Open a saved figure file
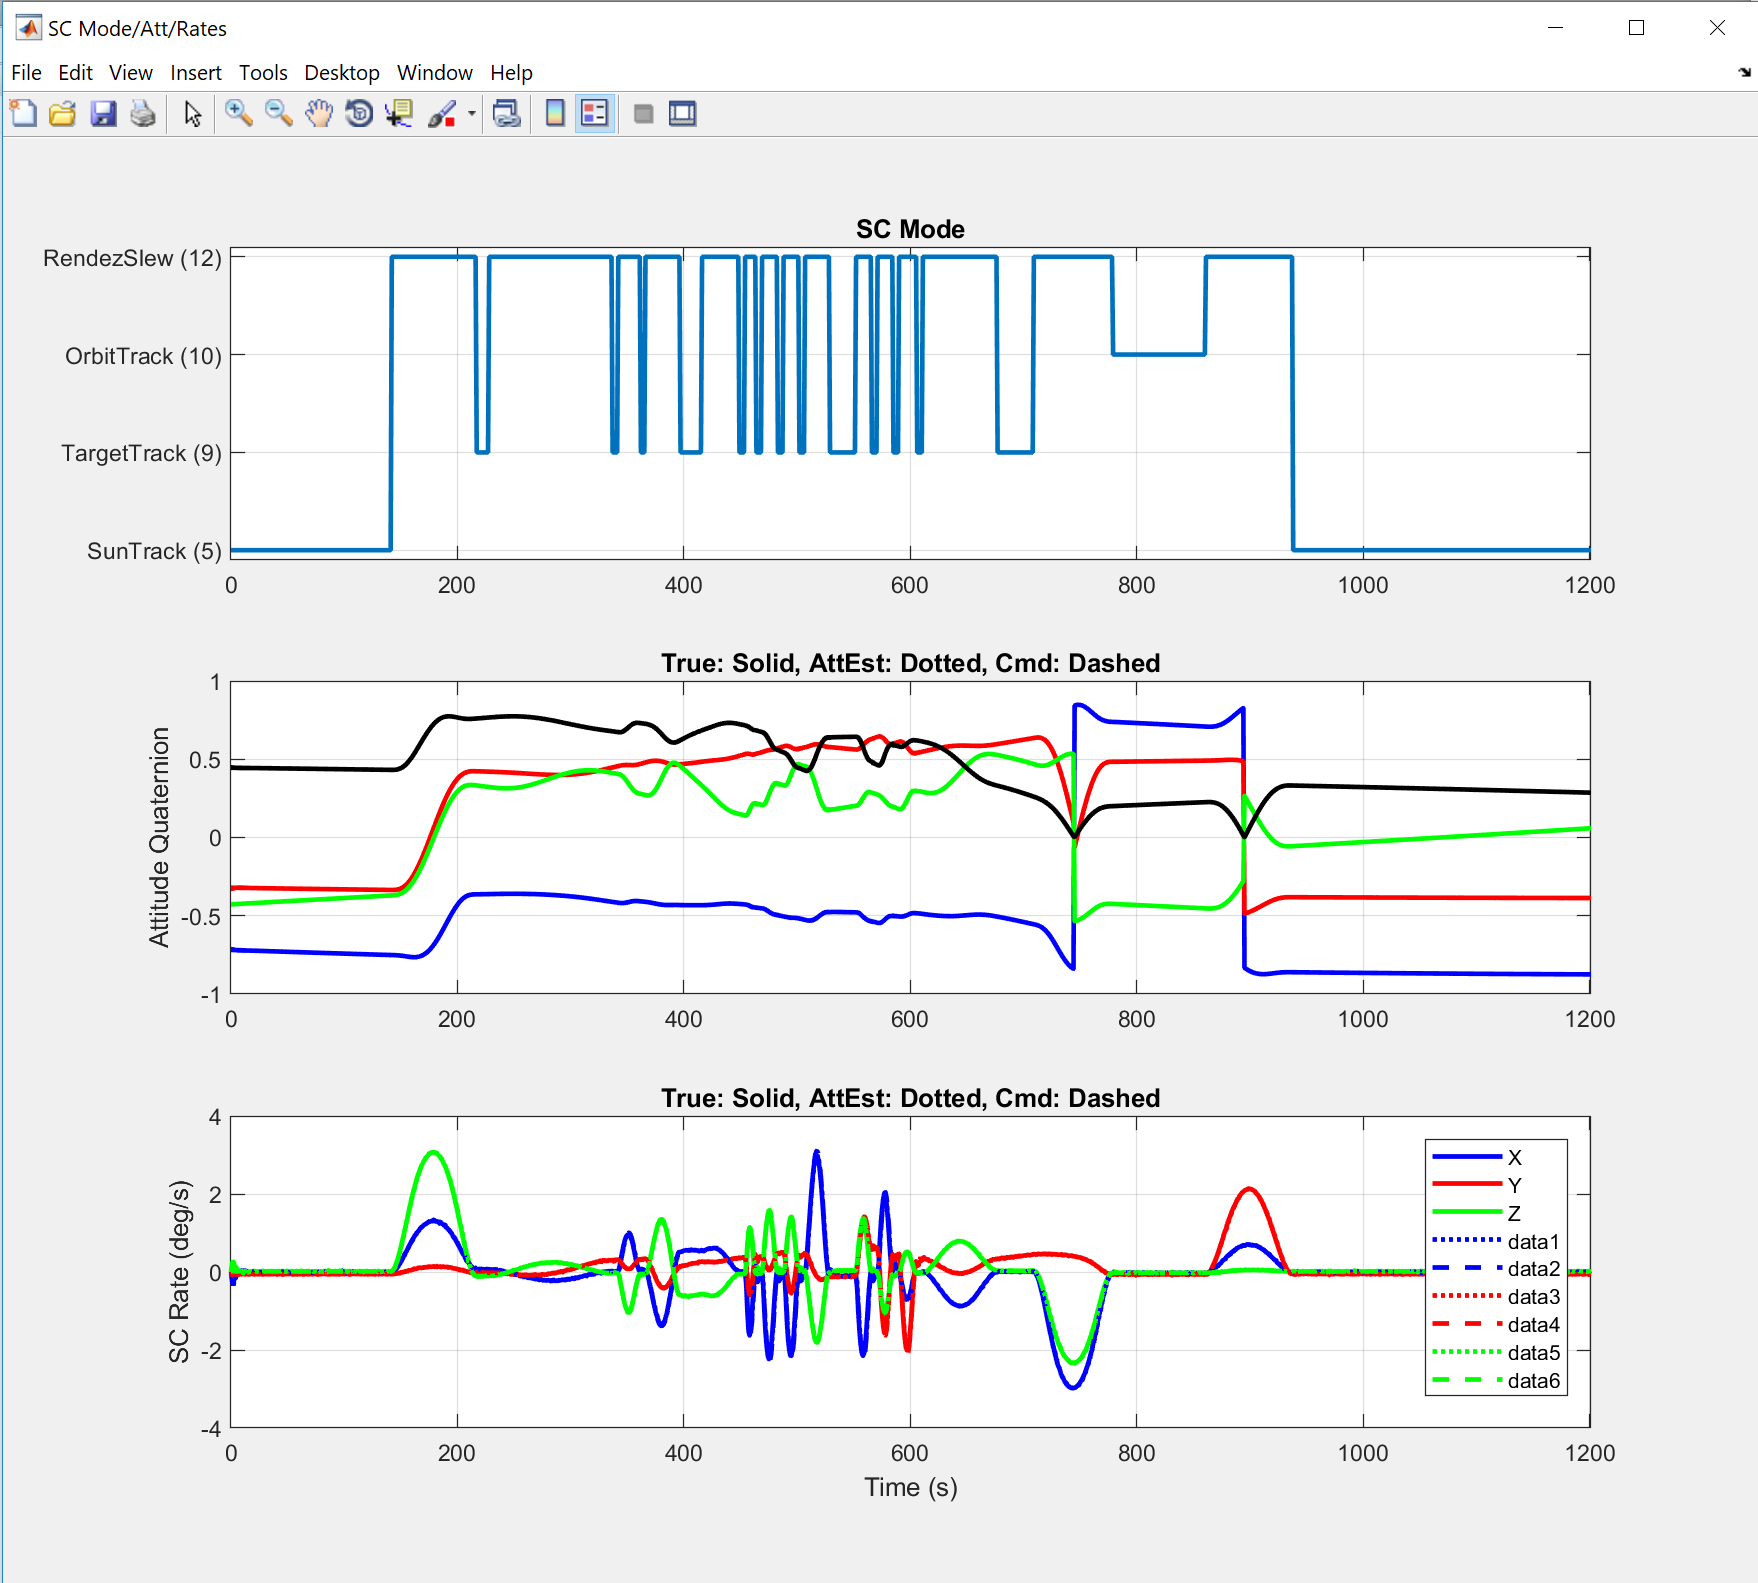The height and width of the screenshot is (1583, 1758). tap(62, 113)
